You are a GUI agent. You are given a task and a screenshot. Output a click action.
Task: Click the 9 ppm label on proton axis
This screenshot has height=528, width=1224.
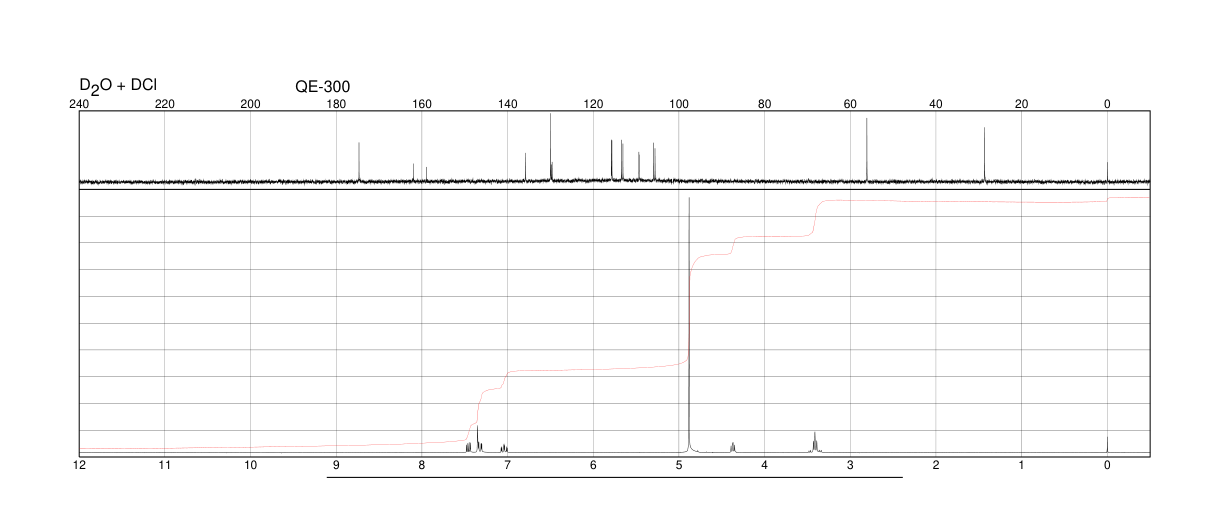pyautogui.click(x=336, y=466)
